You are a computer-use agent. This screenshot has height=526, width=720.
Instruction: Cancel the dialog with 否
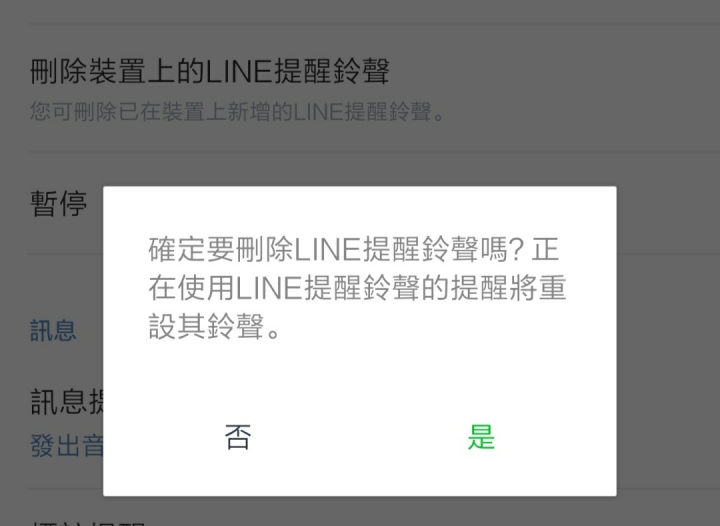238,437
